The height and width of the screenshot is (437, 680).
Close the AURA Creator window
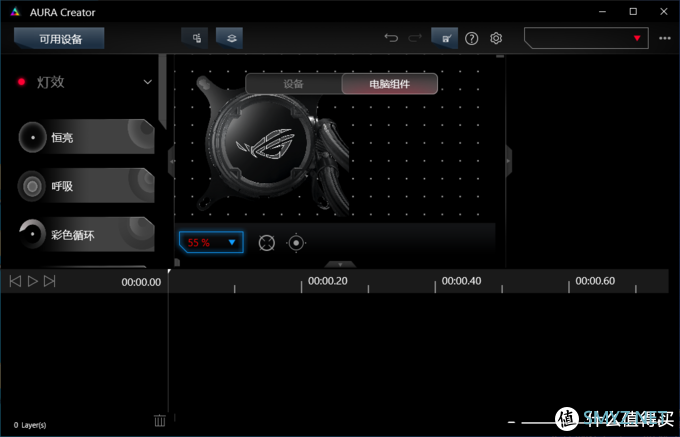(x=664, y=12)
